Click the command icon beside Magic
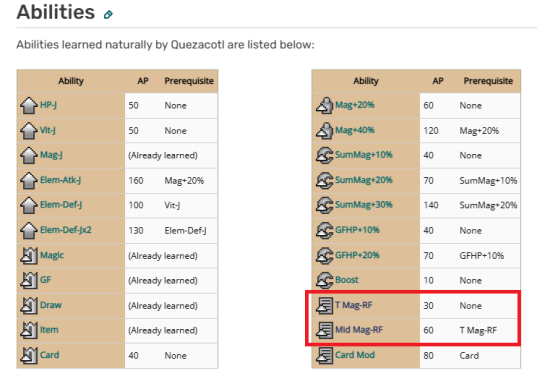 click(x=29, y=255)
